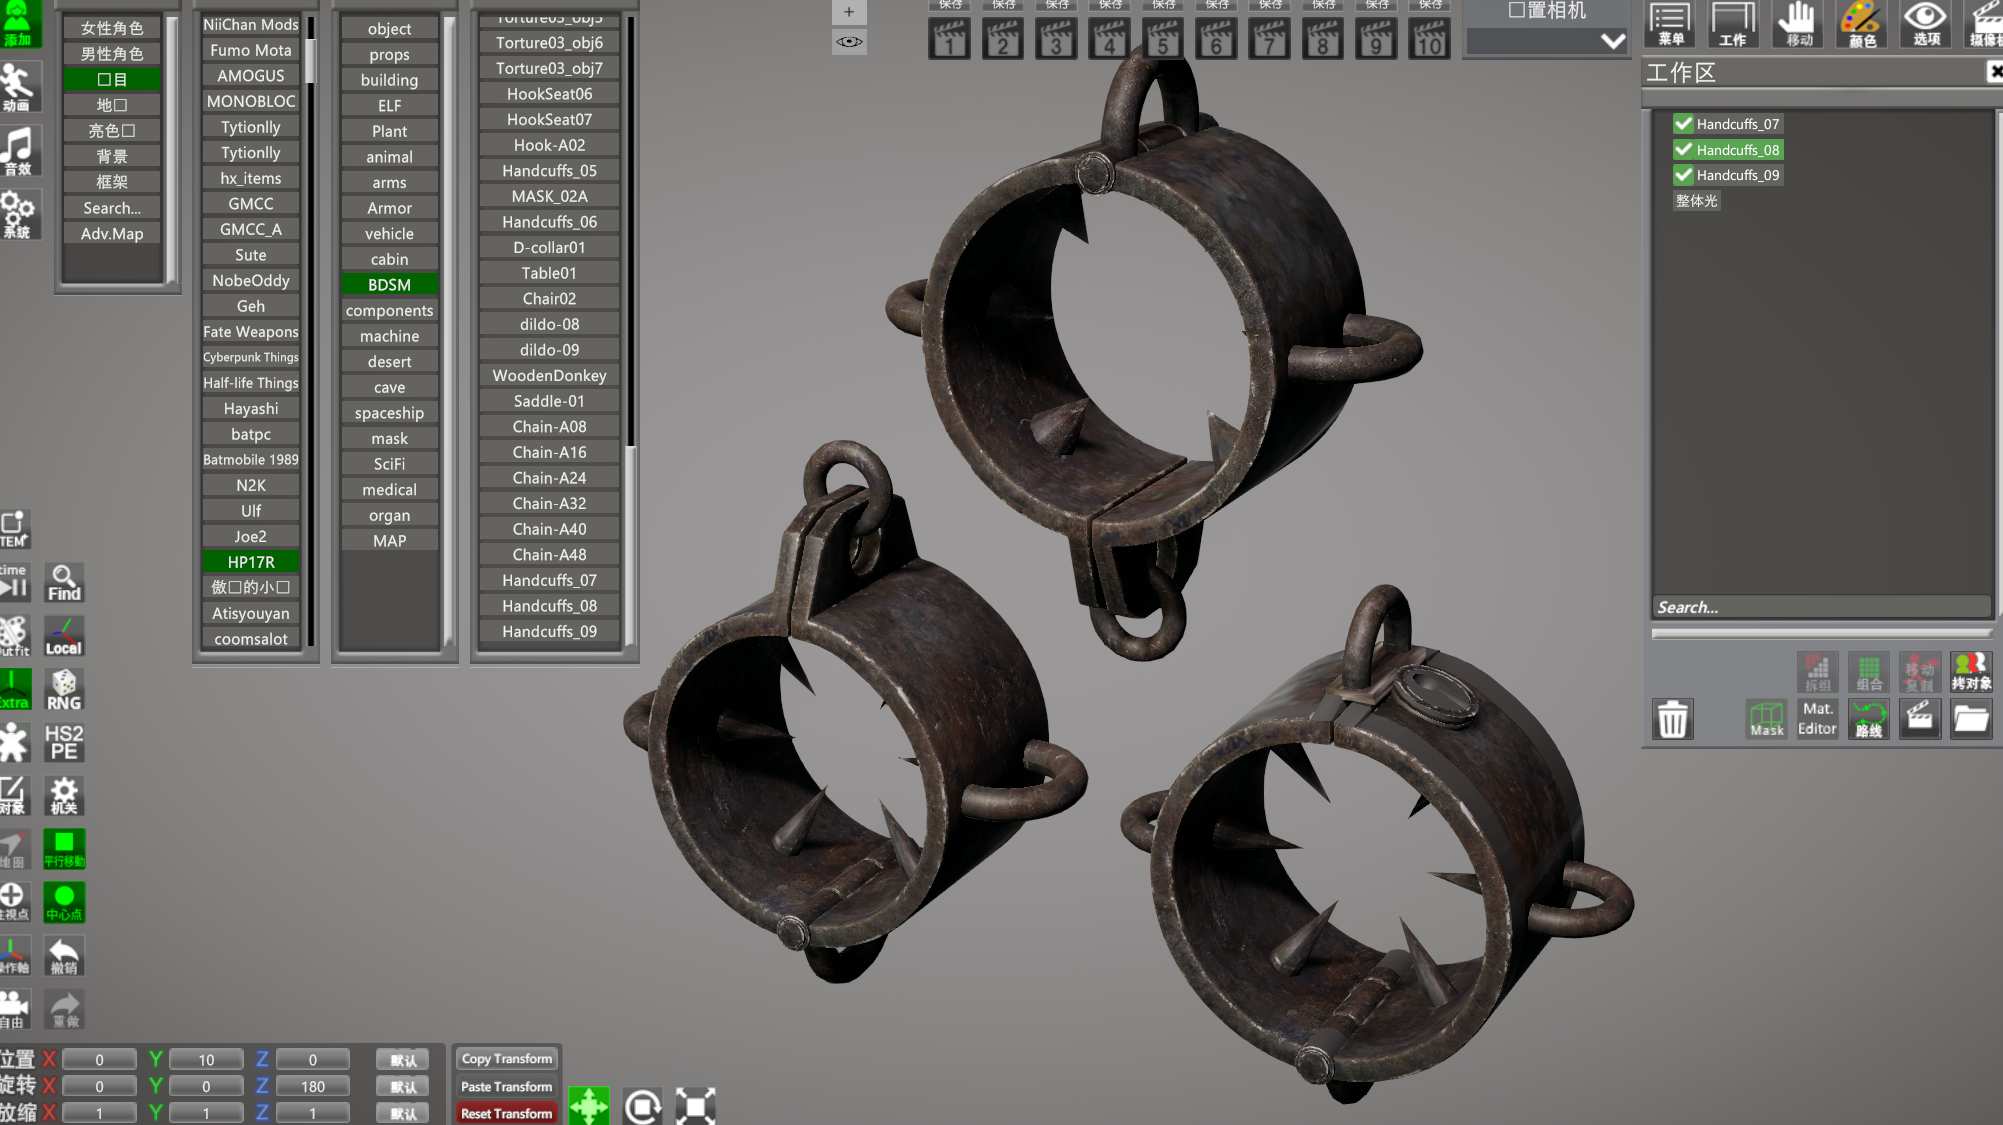
Task: Click the Mask cube icon
Action: [x=1767, y=719]
